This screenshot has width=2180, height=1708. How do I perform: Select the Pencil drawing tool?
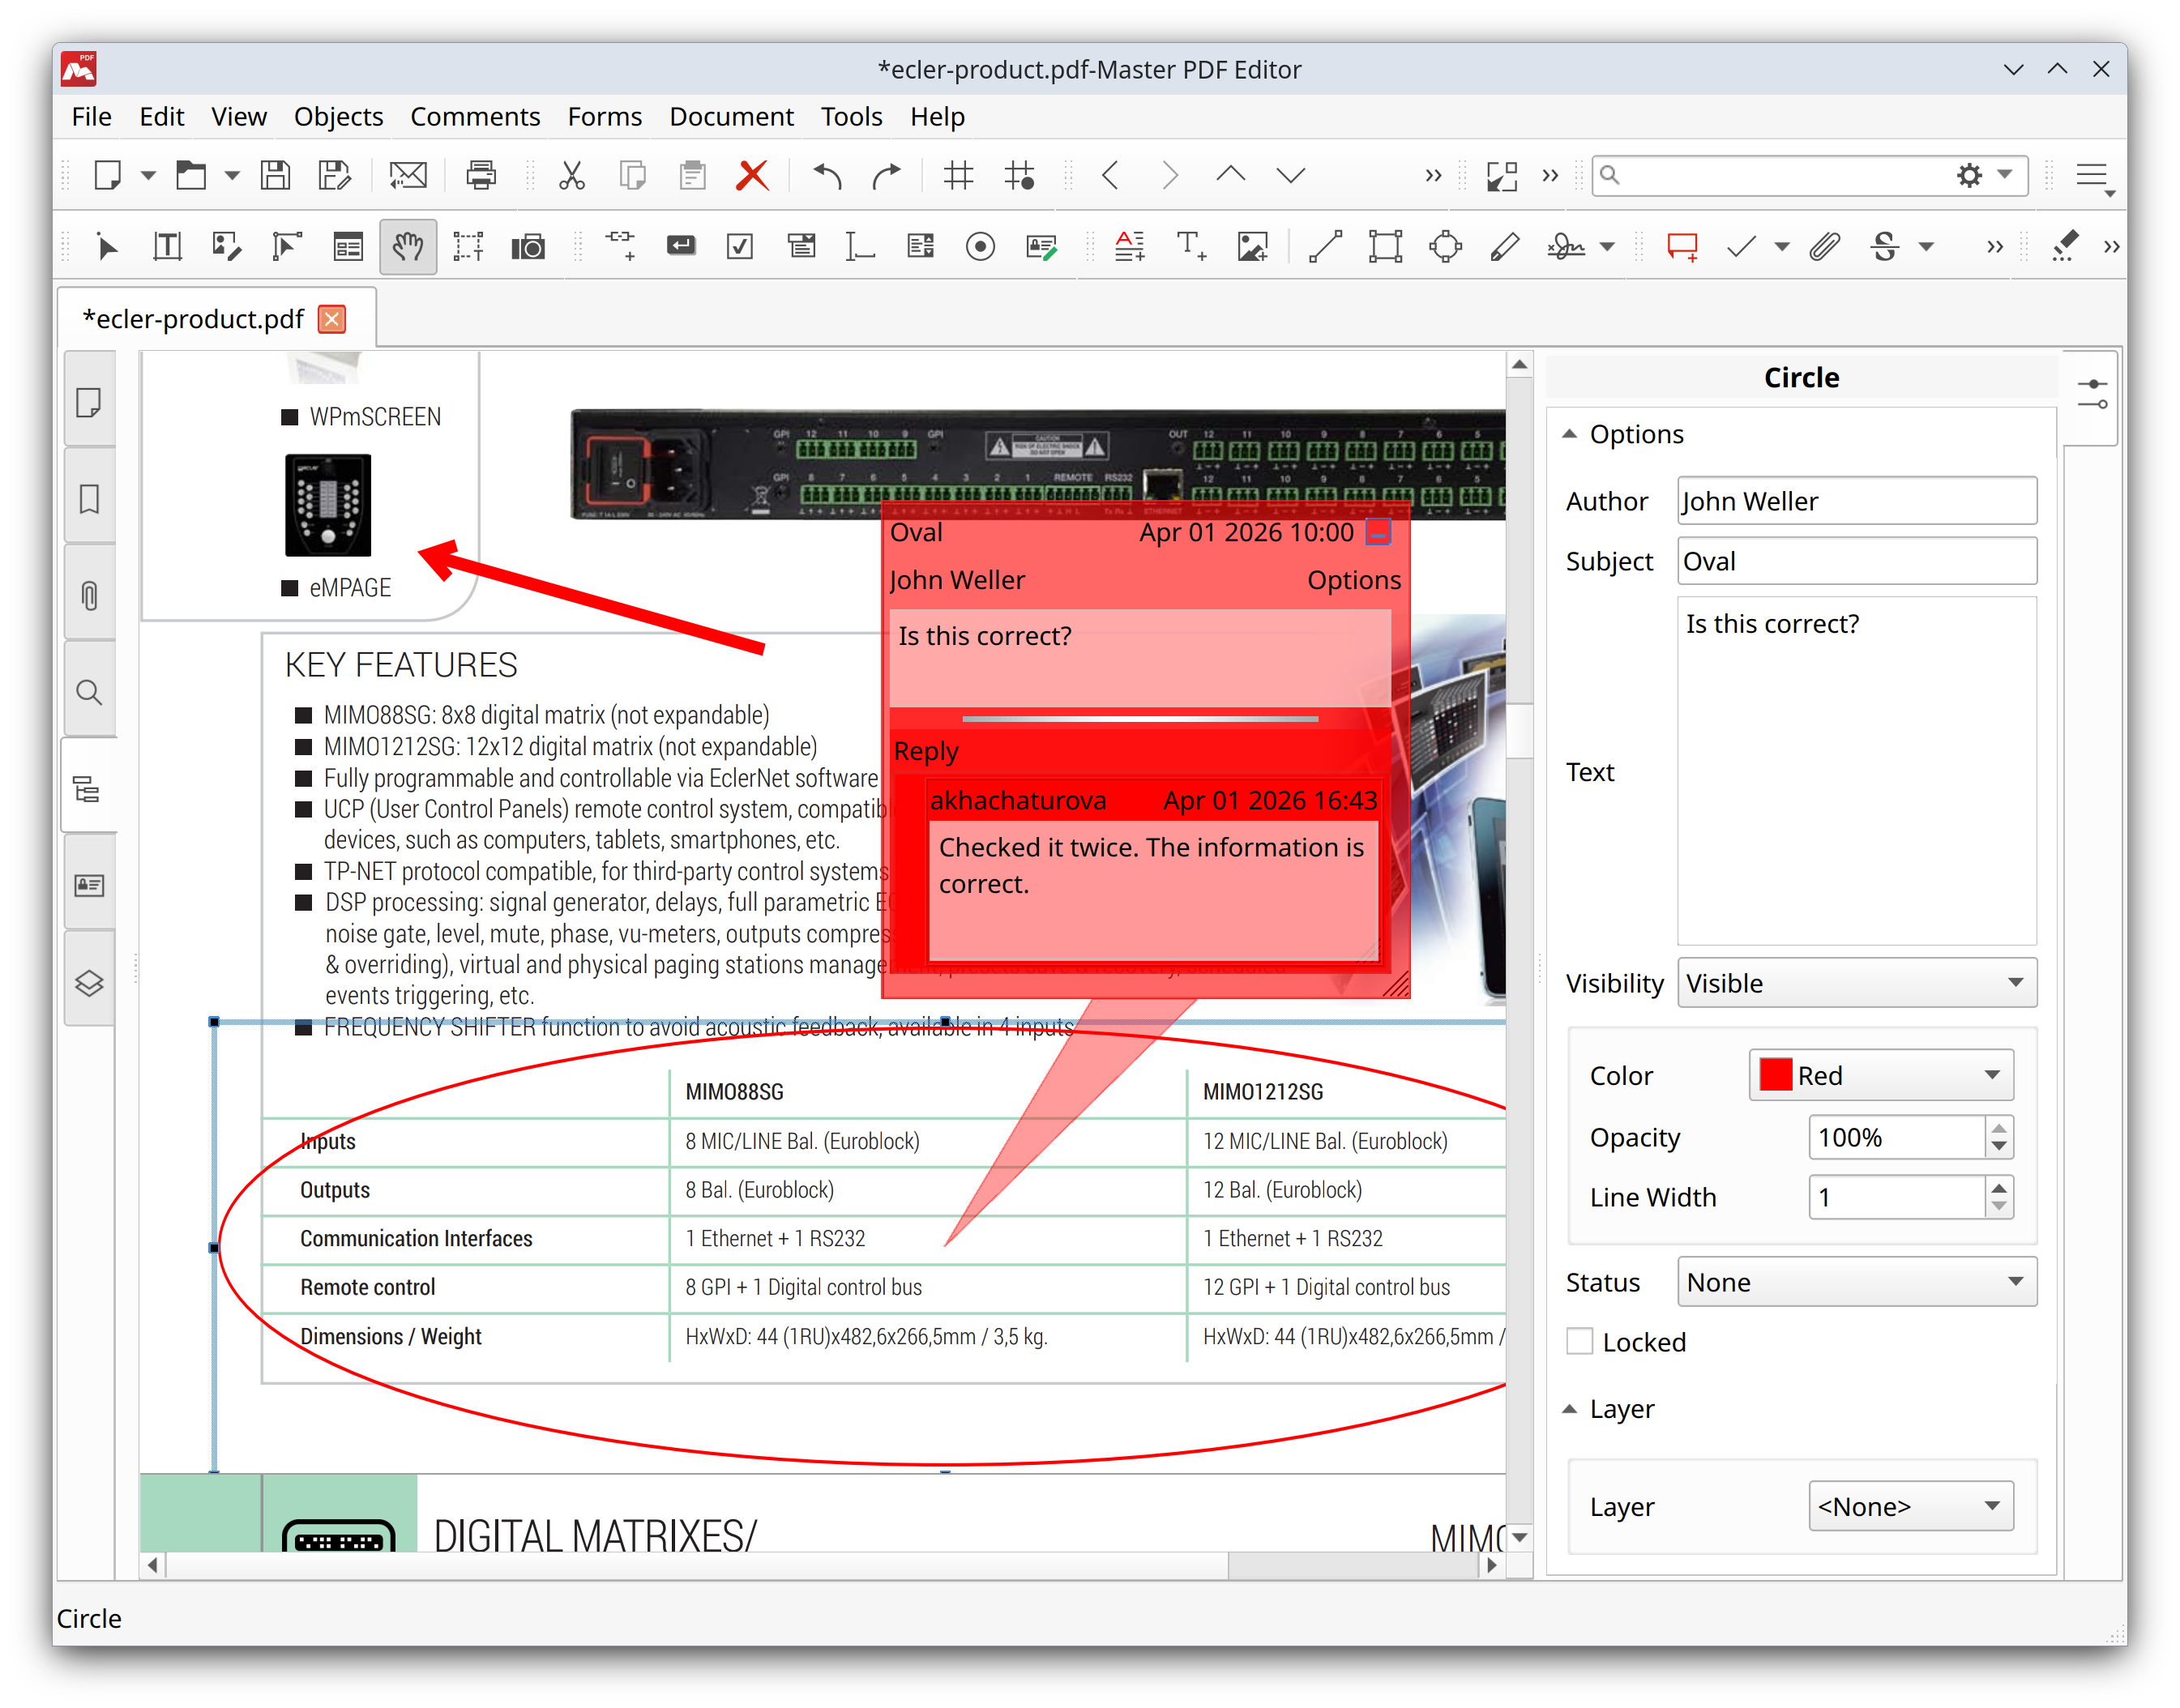tap(1505, 246)
